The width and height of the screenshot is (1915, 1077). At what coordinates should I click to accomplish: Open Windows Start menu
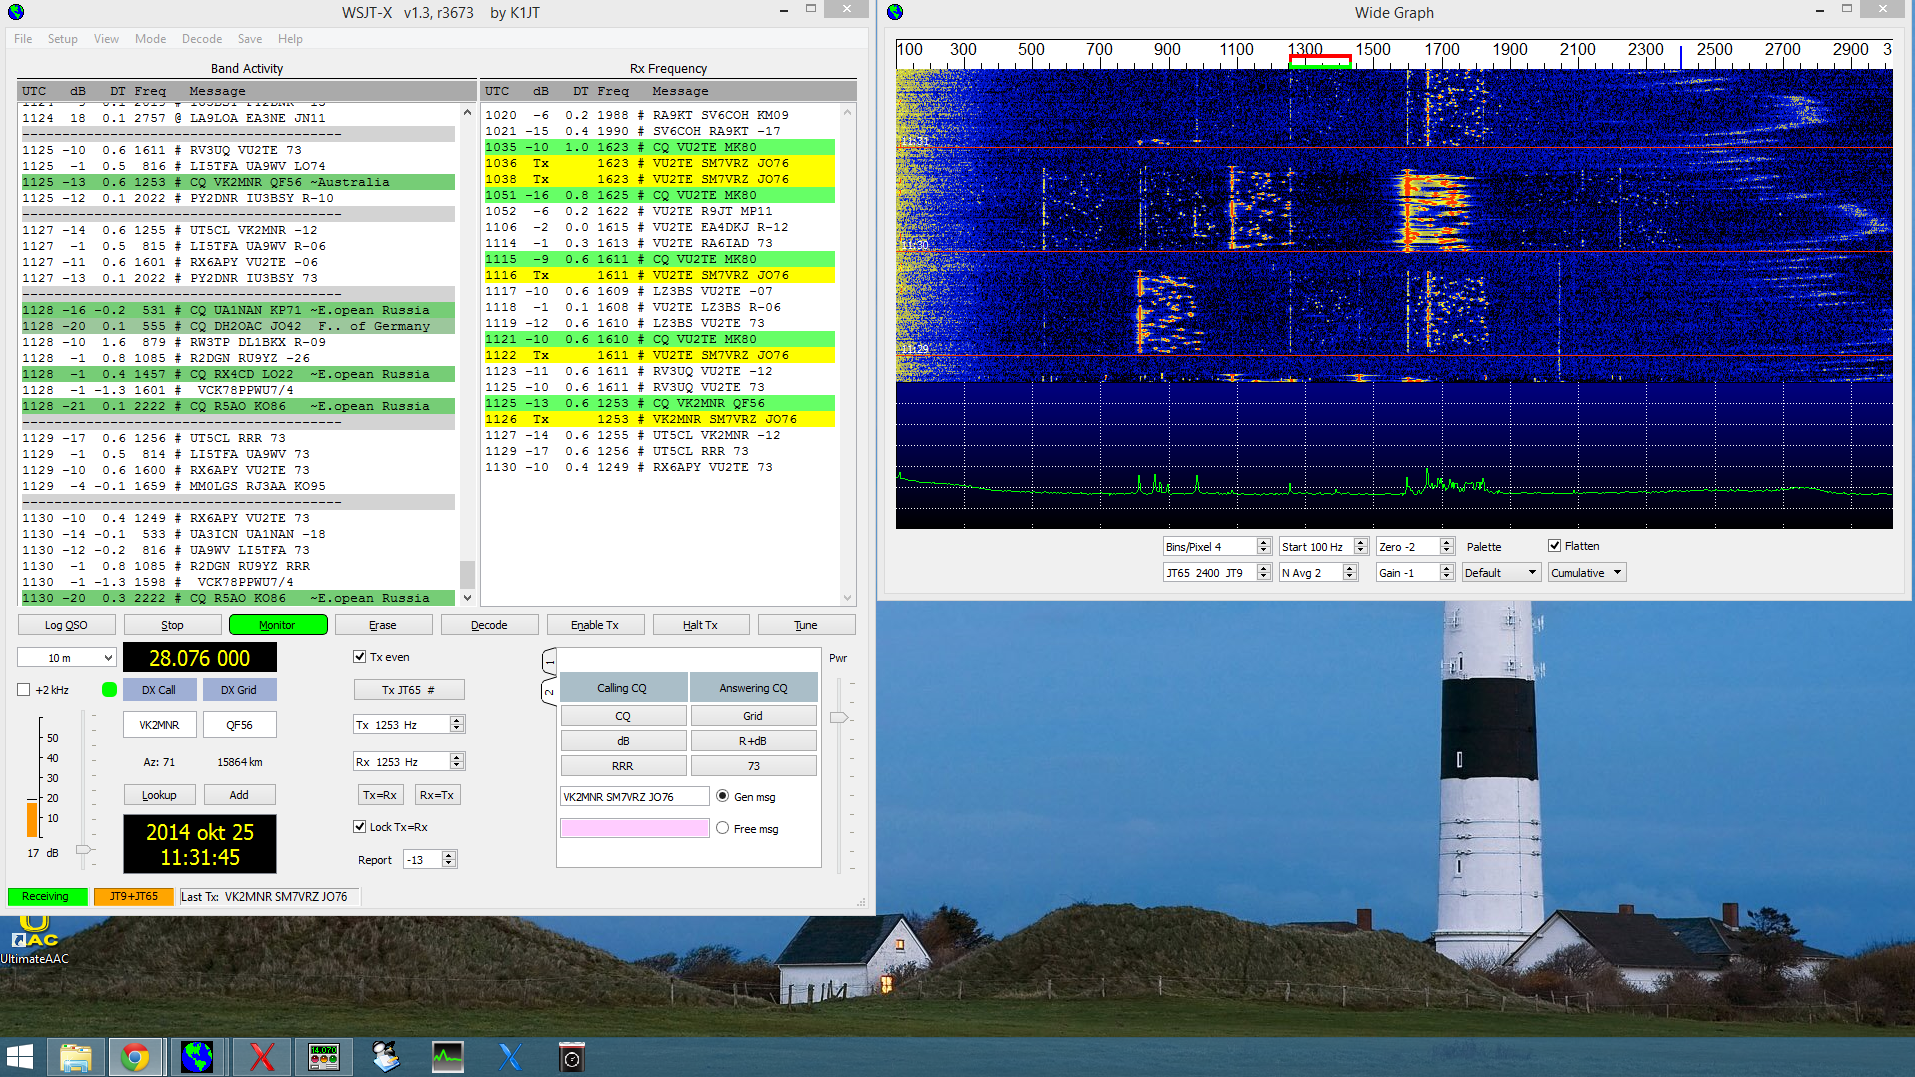point(20,1056)
